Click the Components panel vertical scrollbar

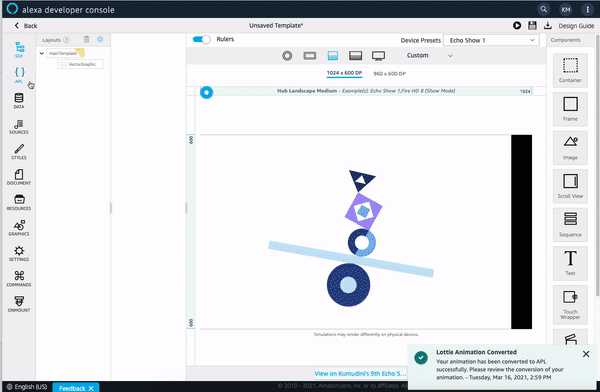click(x=597, y=165)
